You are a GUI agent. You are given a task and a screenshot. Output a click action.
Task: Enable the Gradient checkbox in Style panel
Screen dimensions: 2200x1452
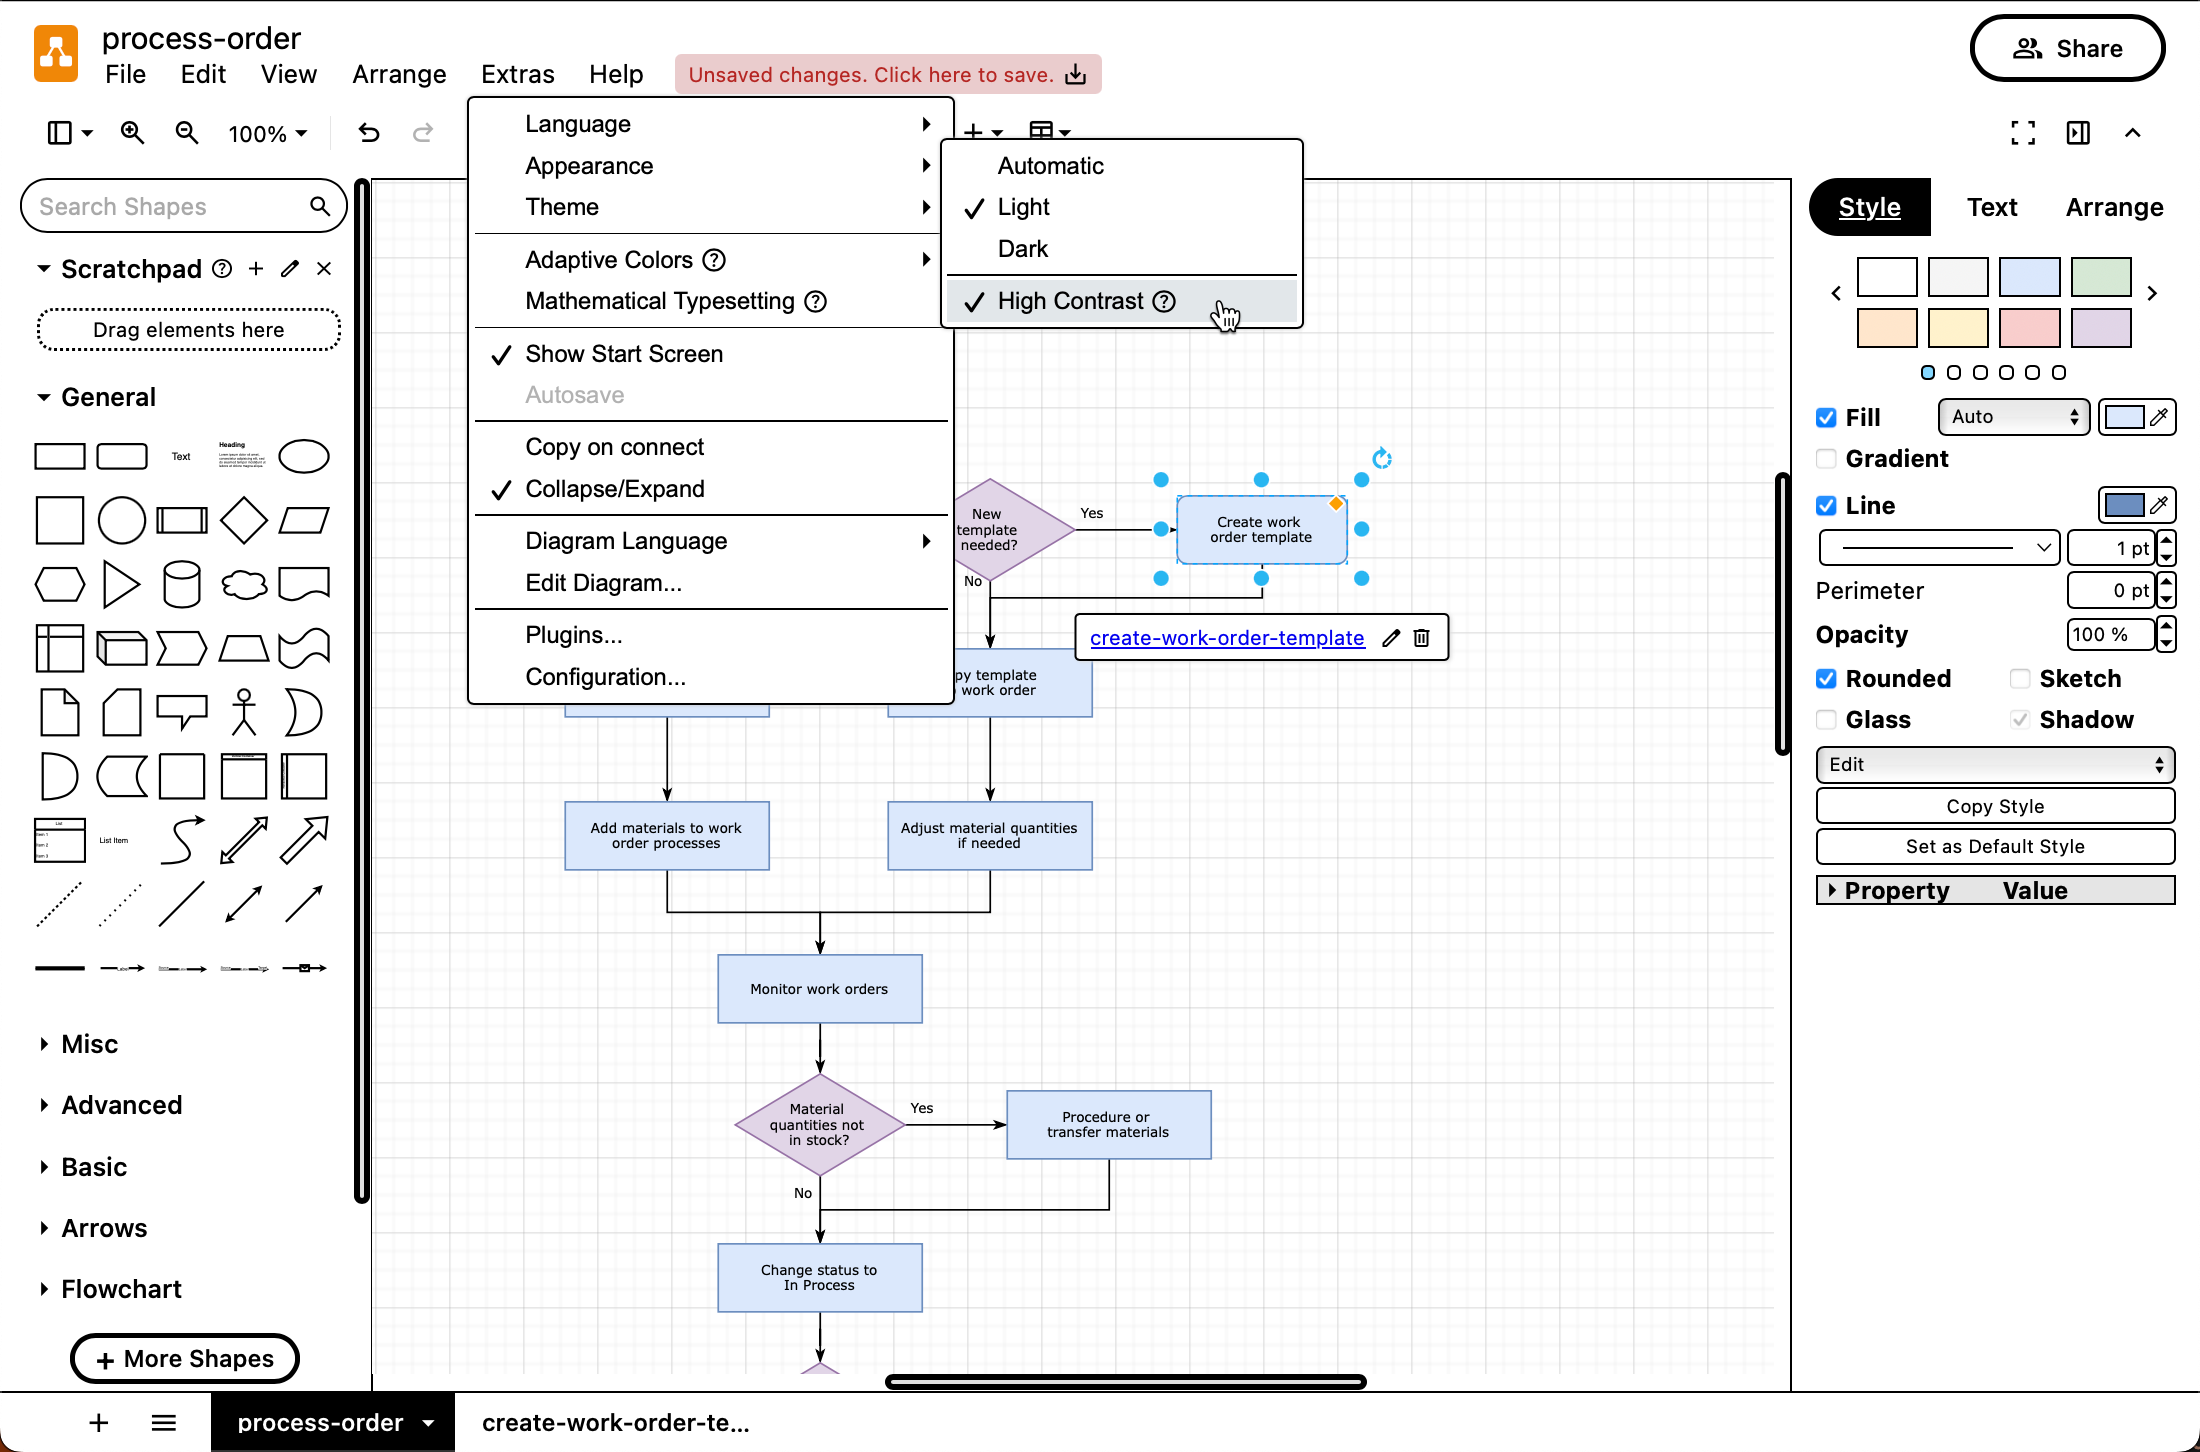point(1826,459)
